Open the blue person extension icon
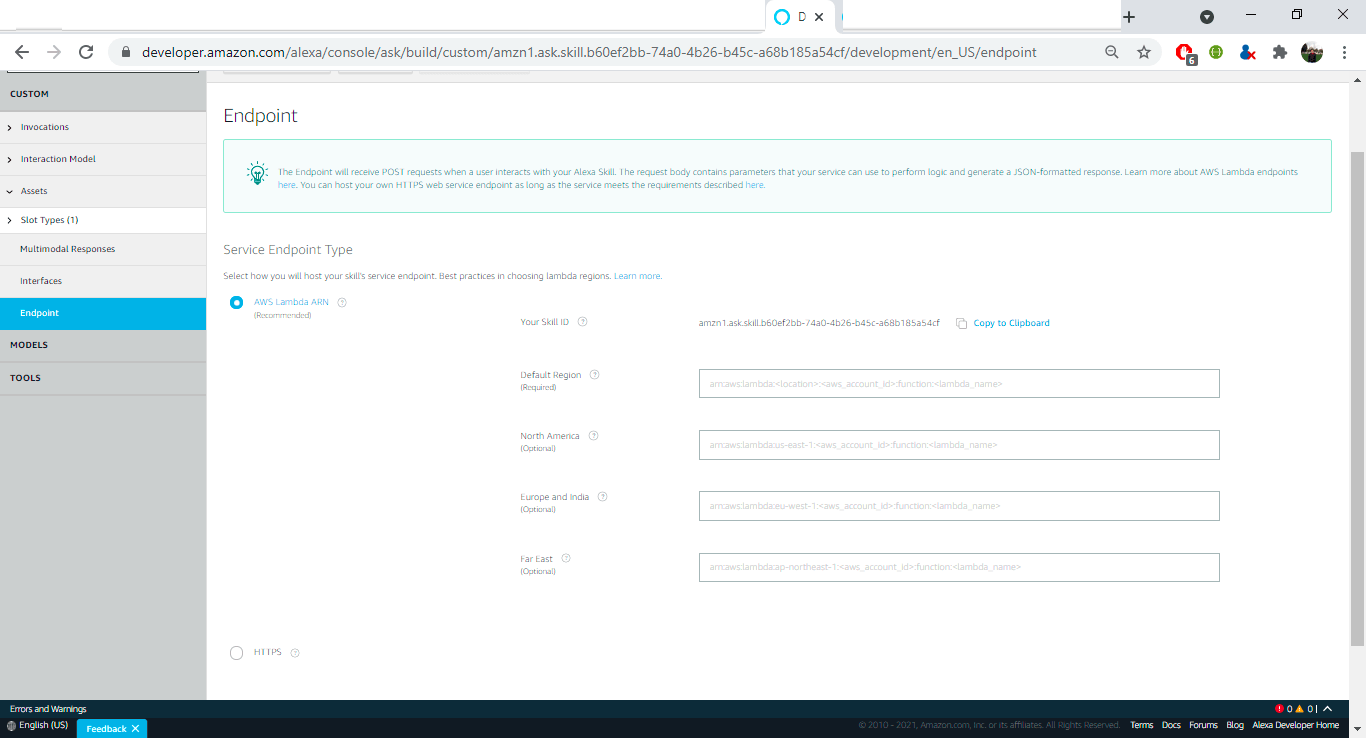 click(1247, 52)
